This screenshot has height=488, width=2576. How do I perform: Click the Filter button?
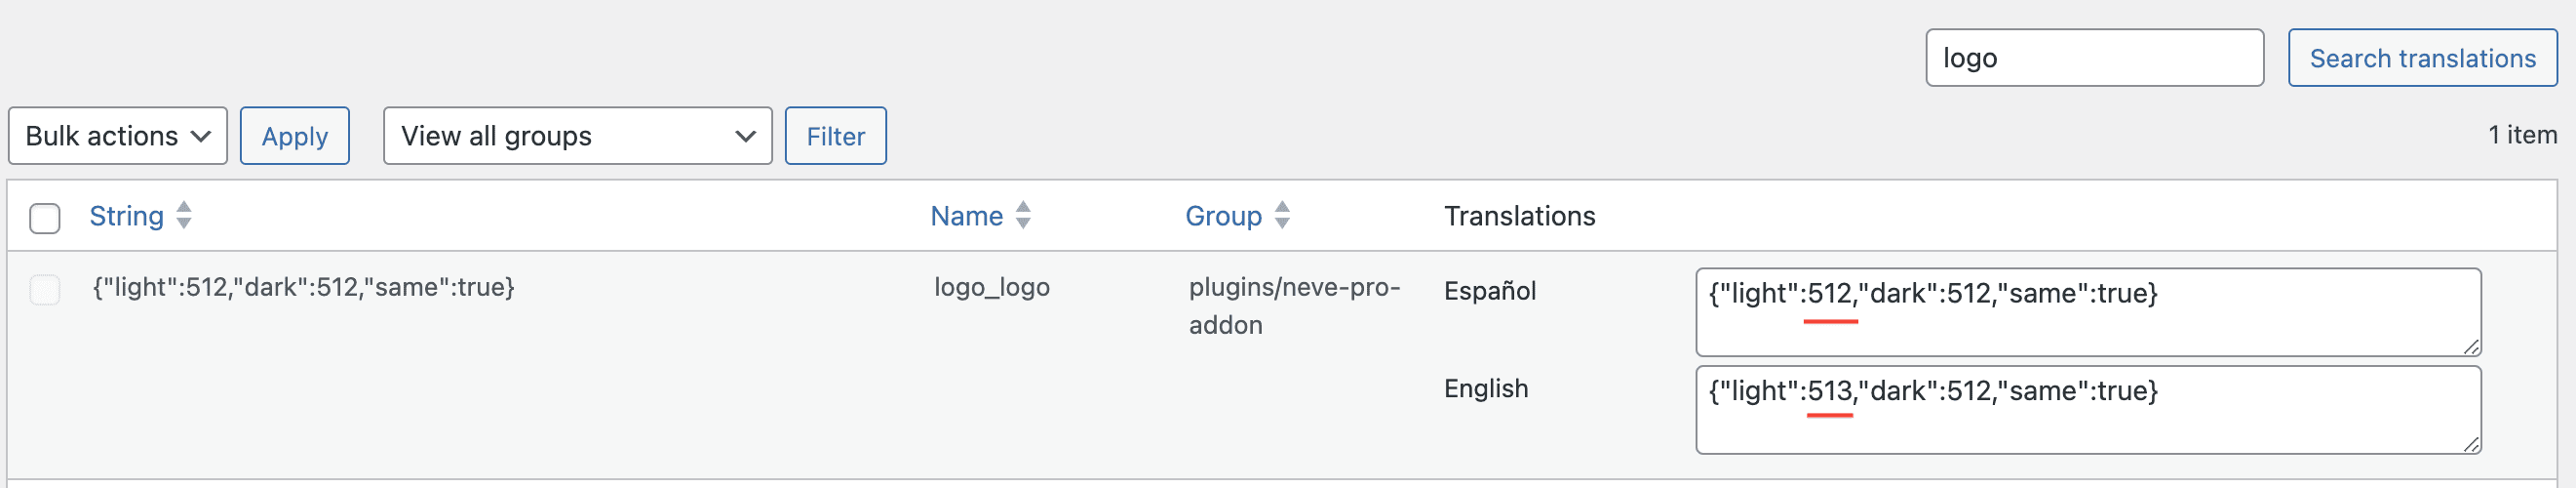pyautogui.click(x=835, y=136)
